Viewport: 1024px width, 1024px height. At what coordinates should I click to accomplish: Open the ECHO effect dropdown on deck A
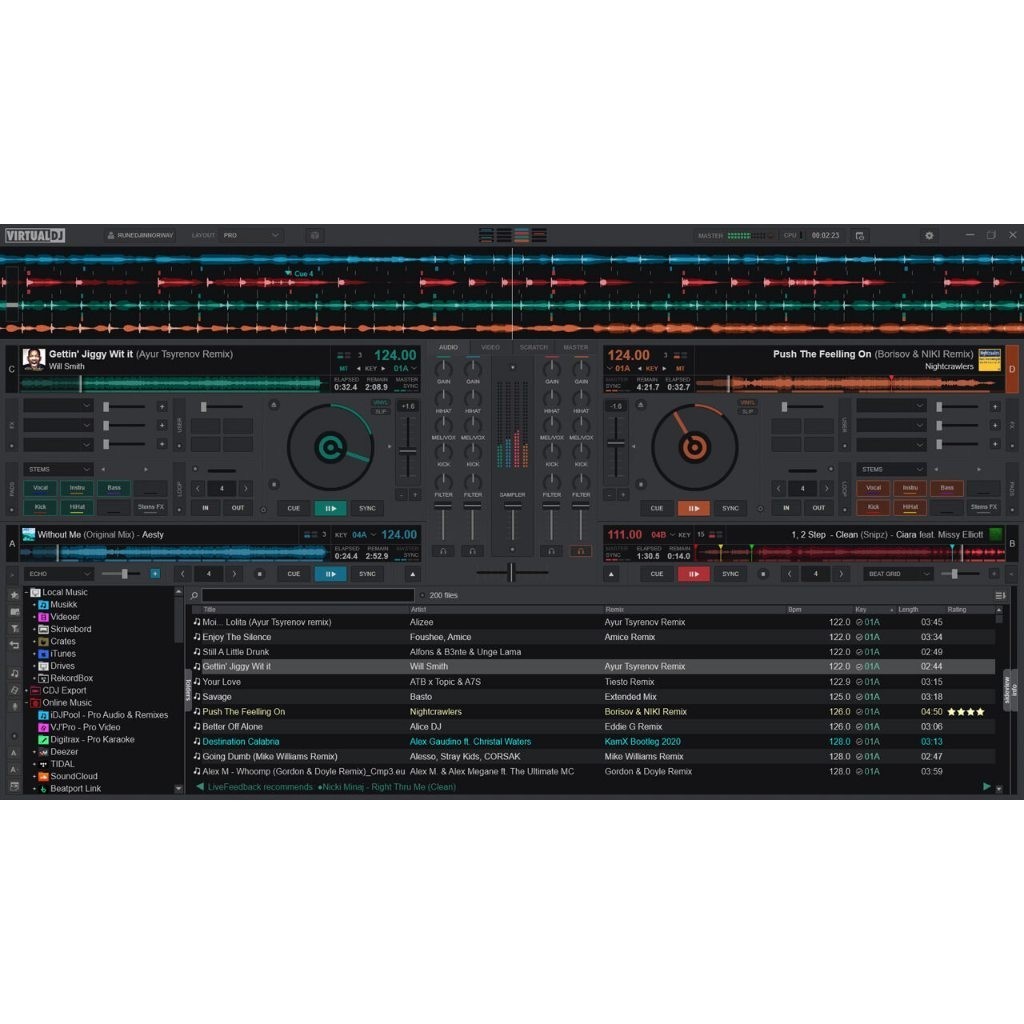click(59, 574)
